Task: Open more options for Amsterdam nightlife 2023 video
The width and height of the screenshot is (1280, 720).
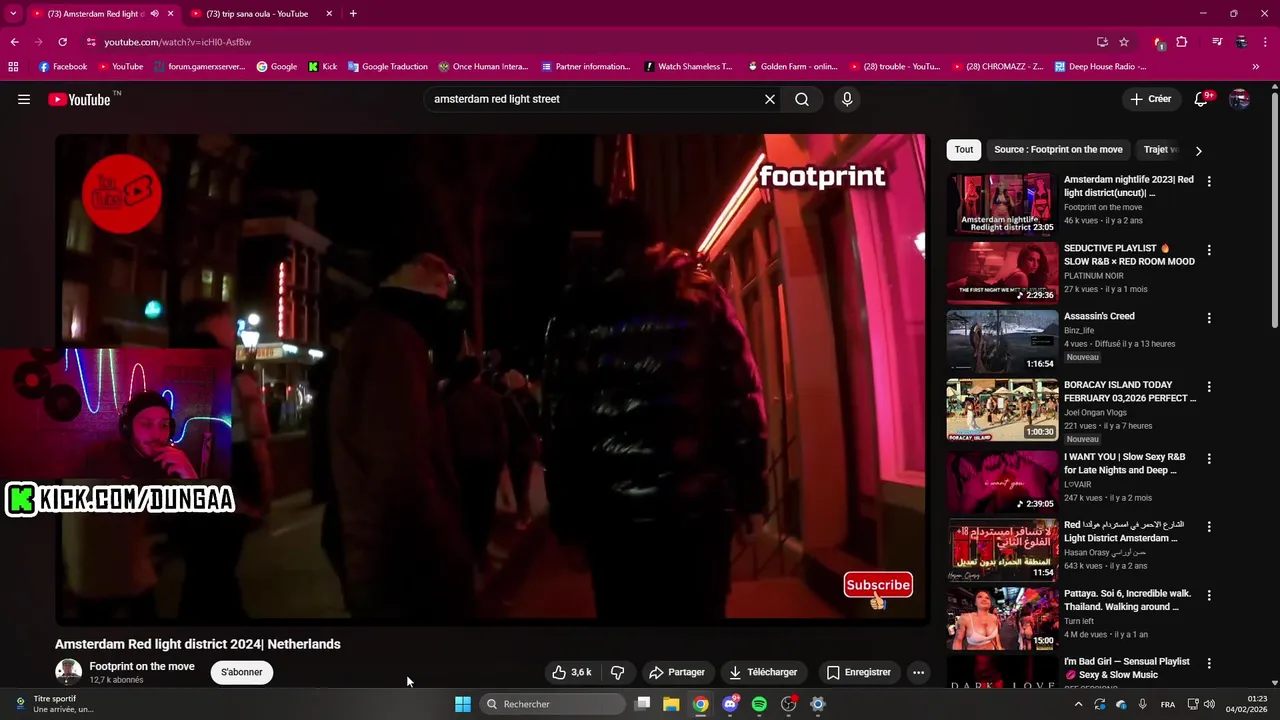Action: (x=1209, y=181)
